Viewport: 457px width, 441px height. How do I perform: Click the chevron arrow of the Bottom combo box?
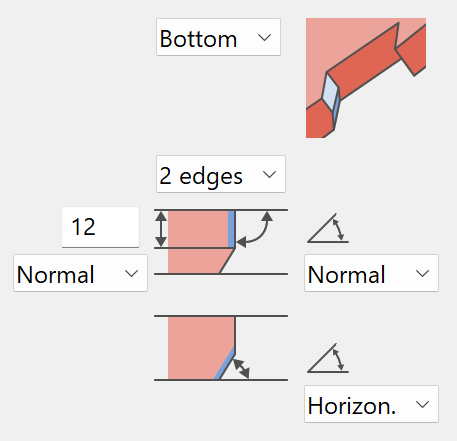coord(264,38)
